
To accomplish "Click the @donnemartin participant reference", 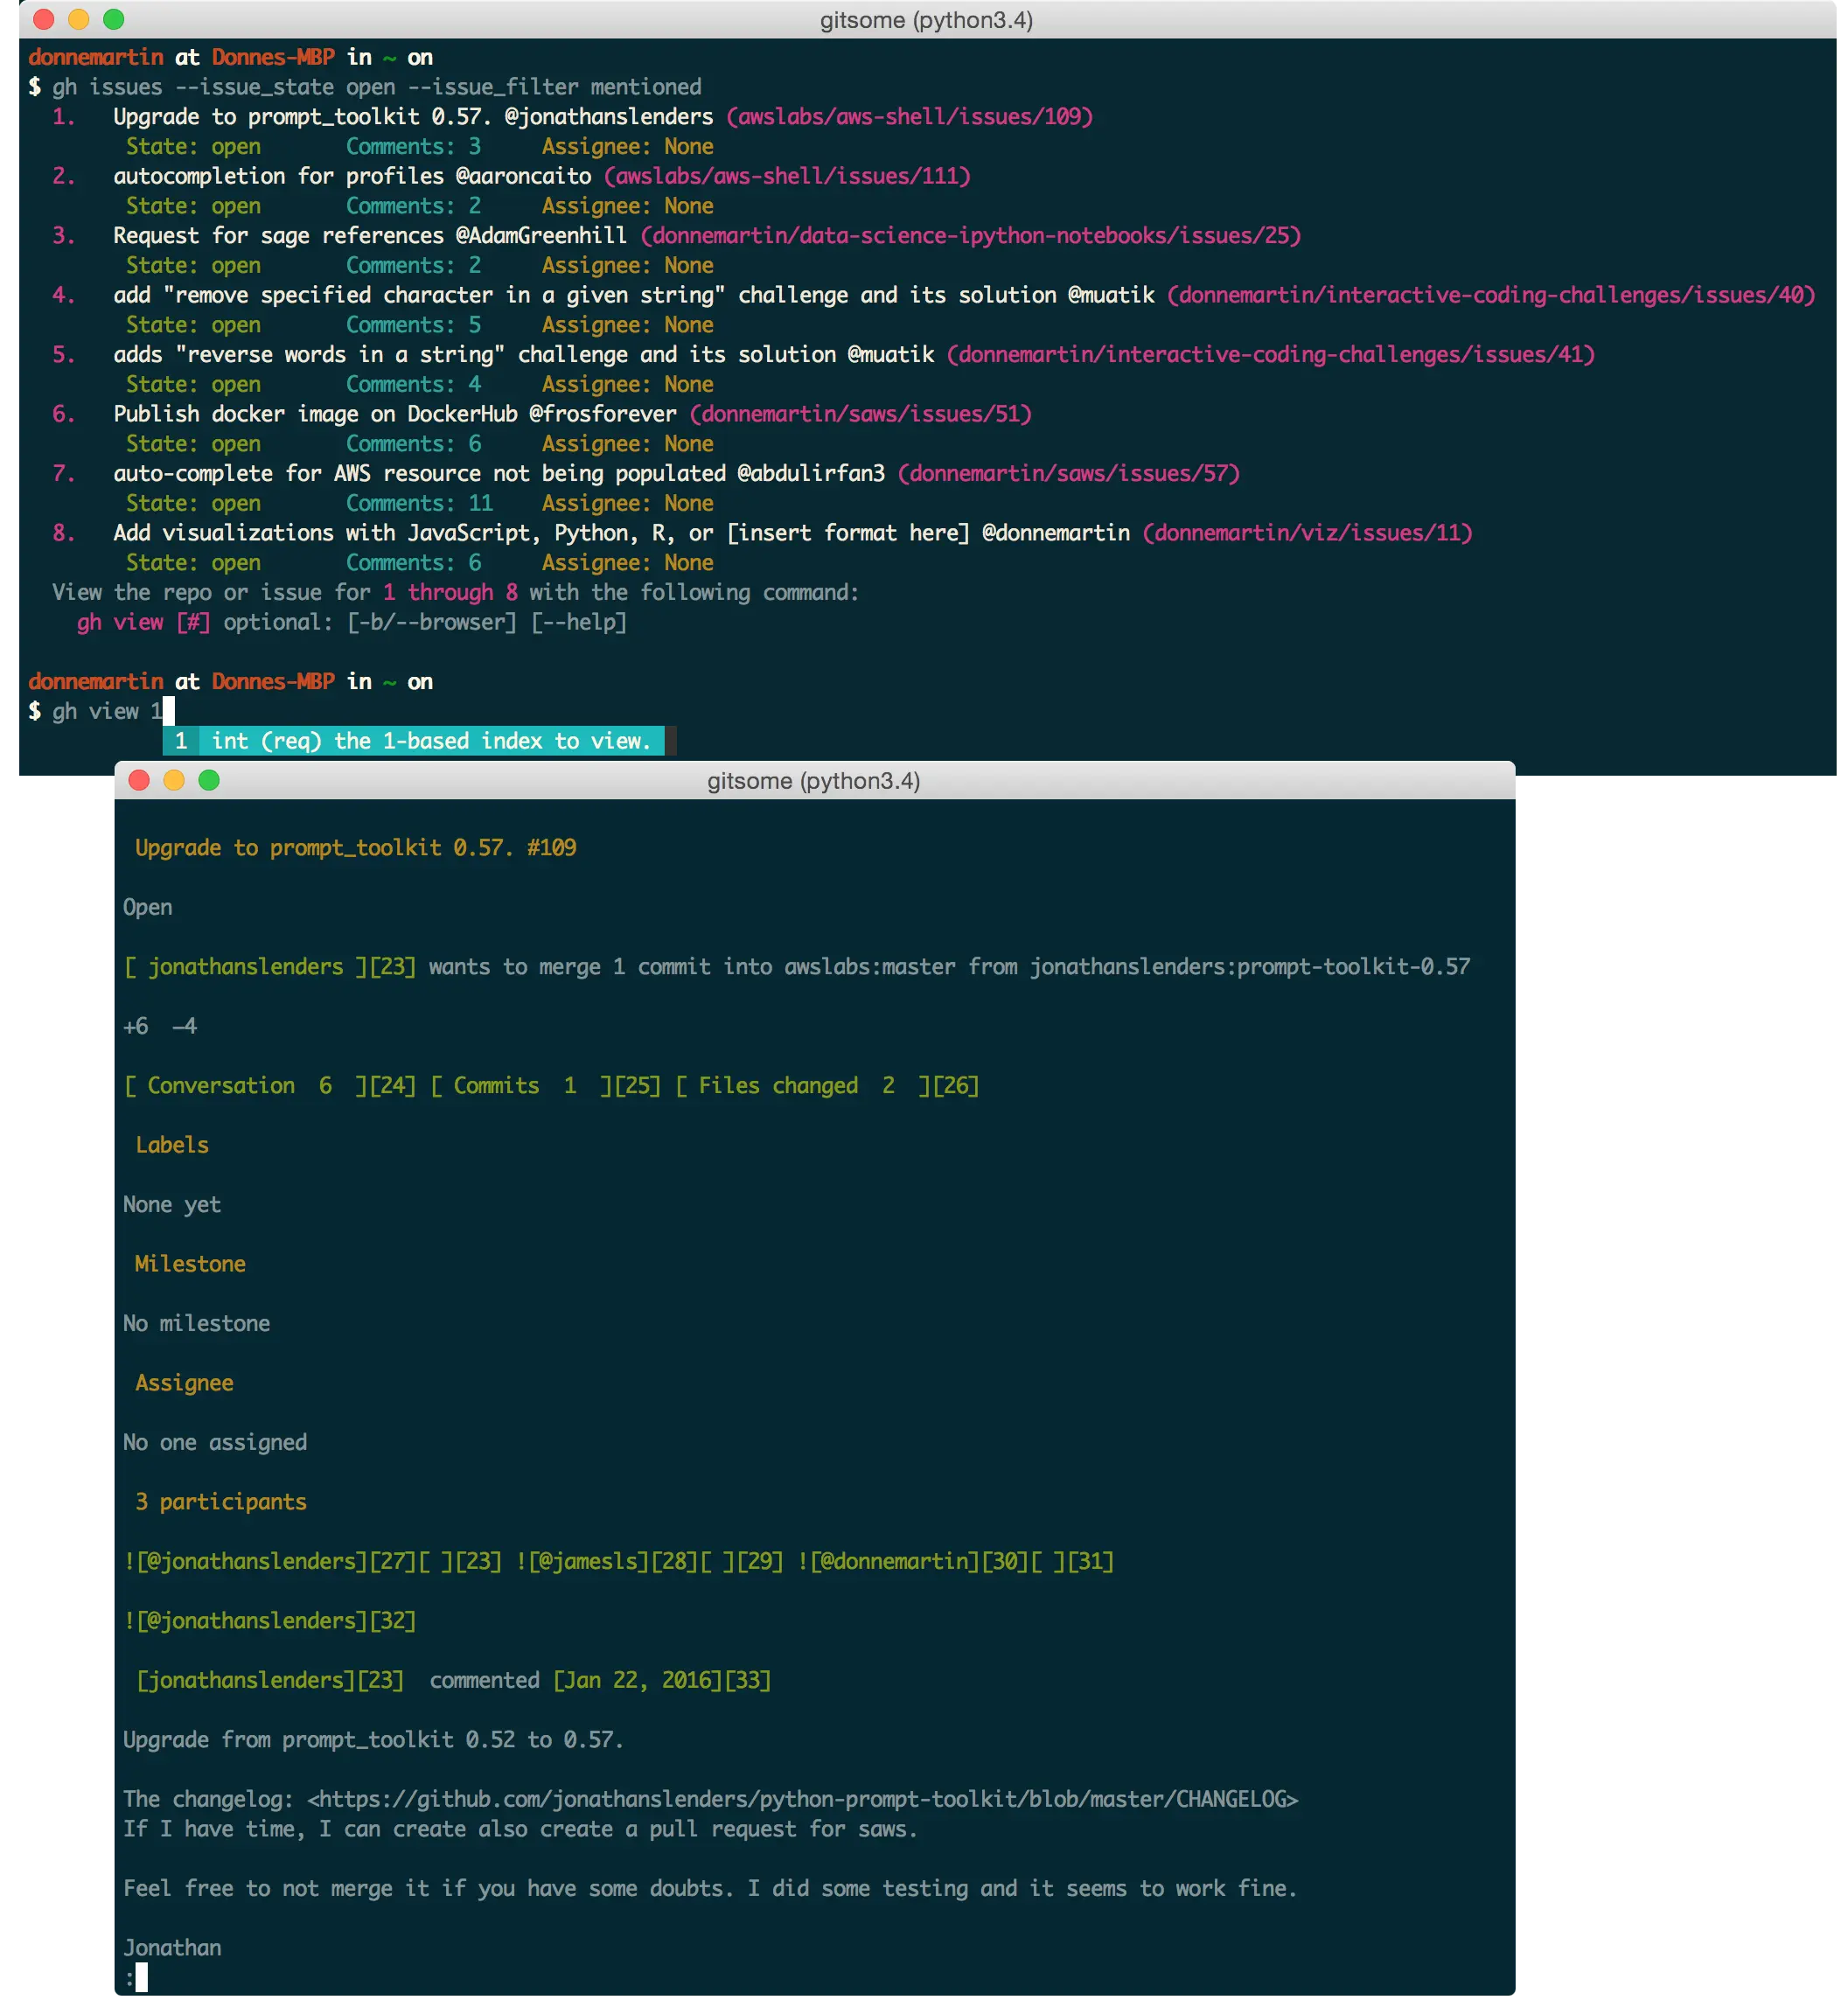I will (x=894, y=1561).
